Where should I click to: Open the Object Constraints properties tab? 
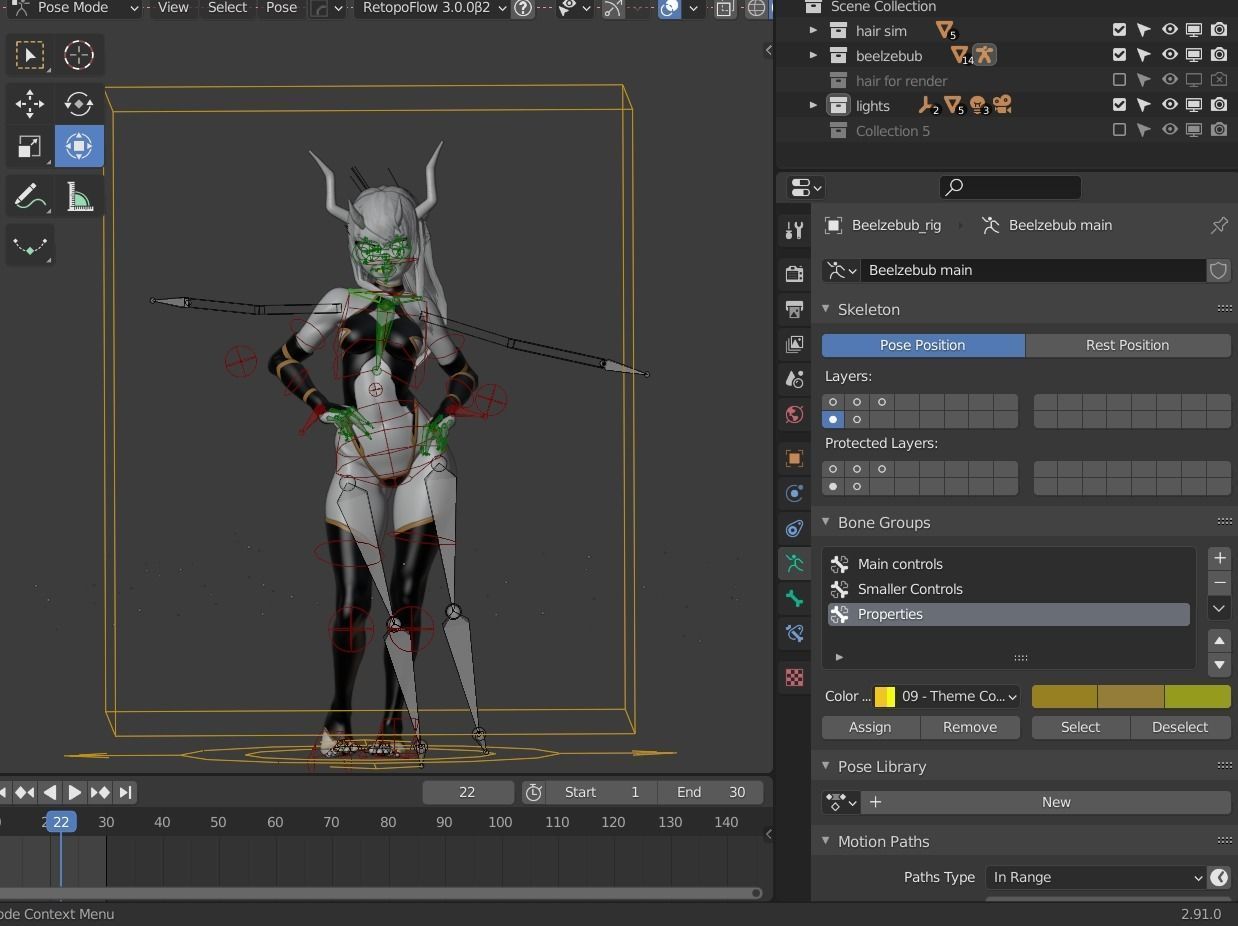tap(795, 528)
